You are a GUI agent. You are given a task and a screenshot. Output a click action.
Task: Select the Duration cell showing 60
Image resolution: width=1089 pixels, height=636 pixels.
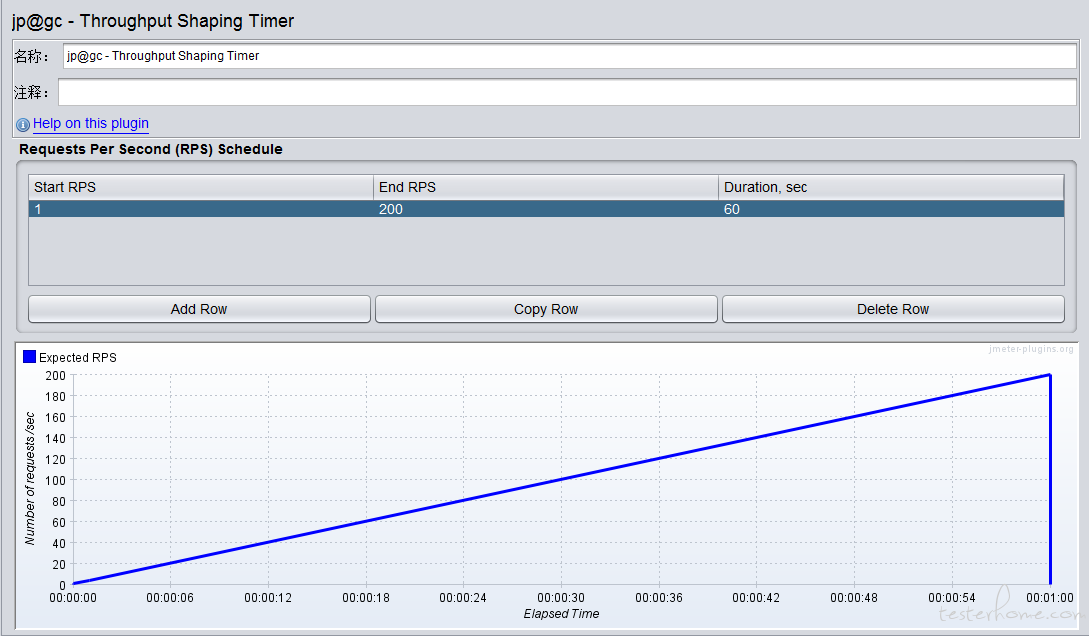(x=890, y=209)
